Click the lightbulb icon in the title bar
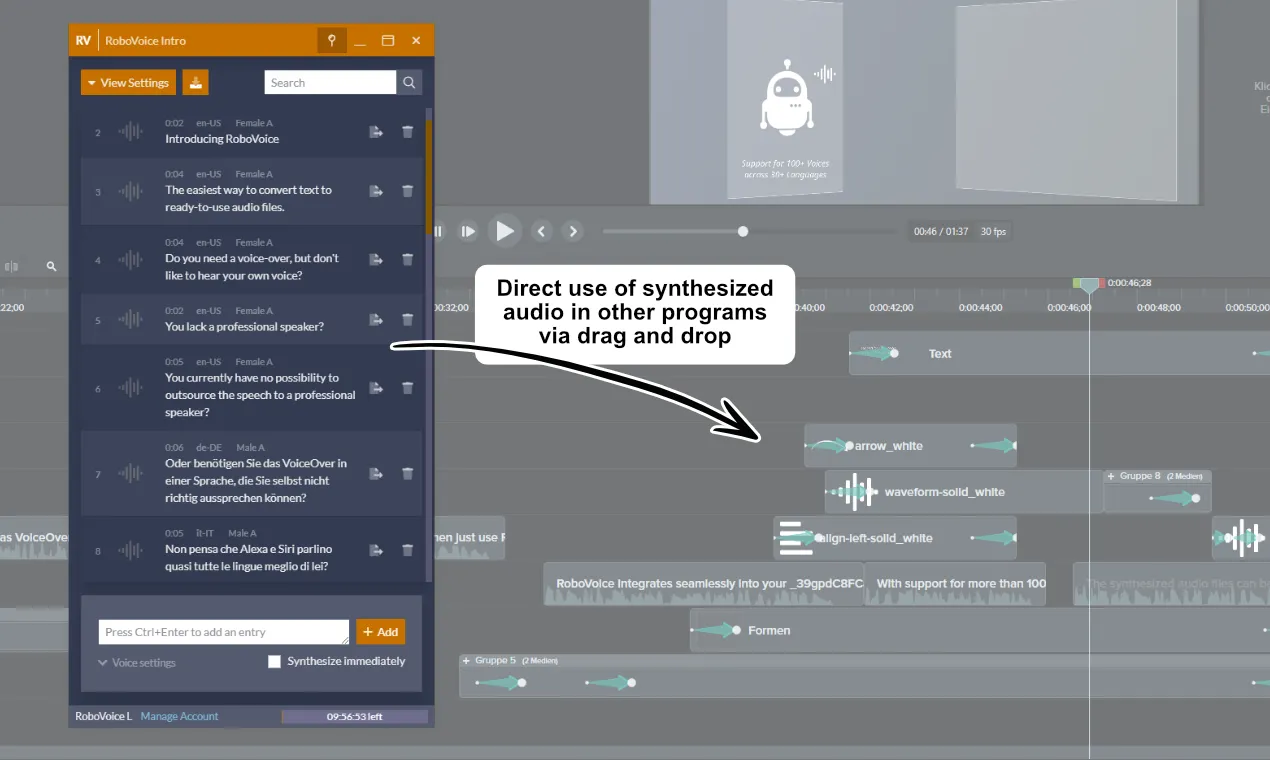The height and width of the screenshot is (760, 1270). click(332, 40)
